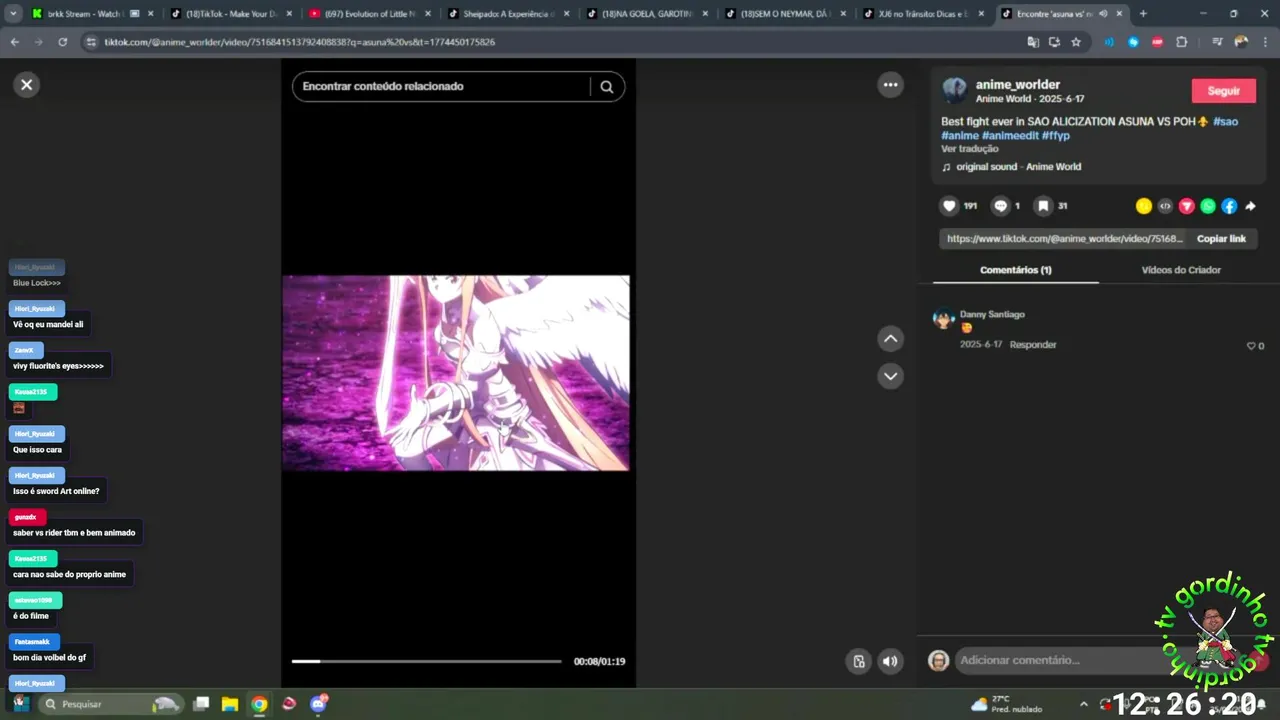Click the search magnifier icon in video search

coord(606,87)
